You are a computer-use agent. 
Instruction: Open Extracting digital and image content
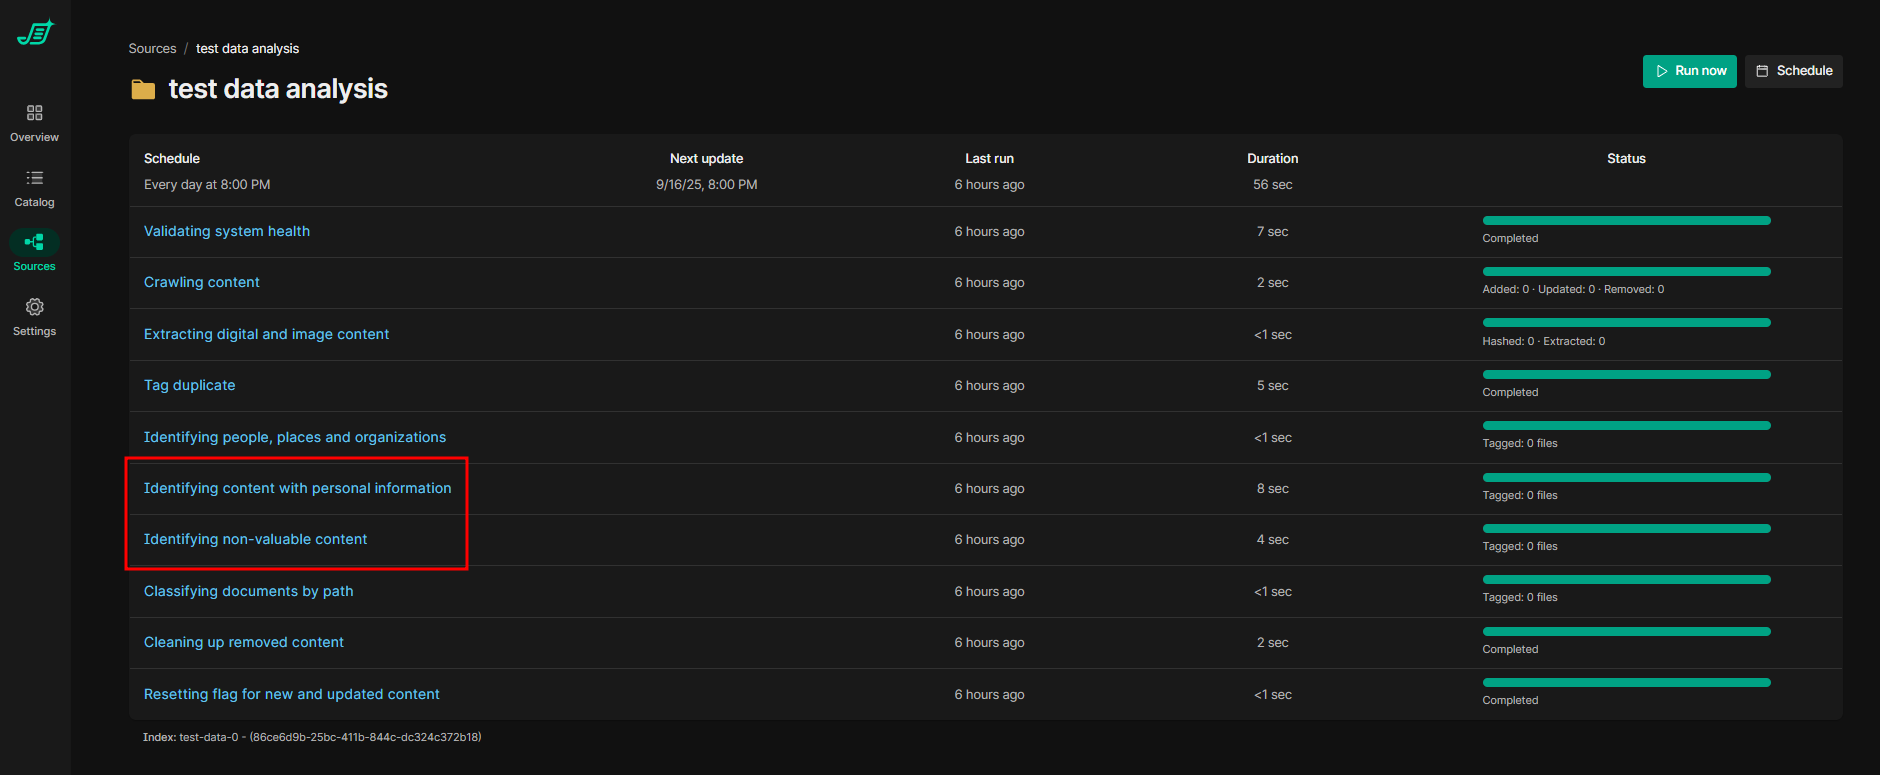click(266, 334)
